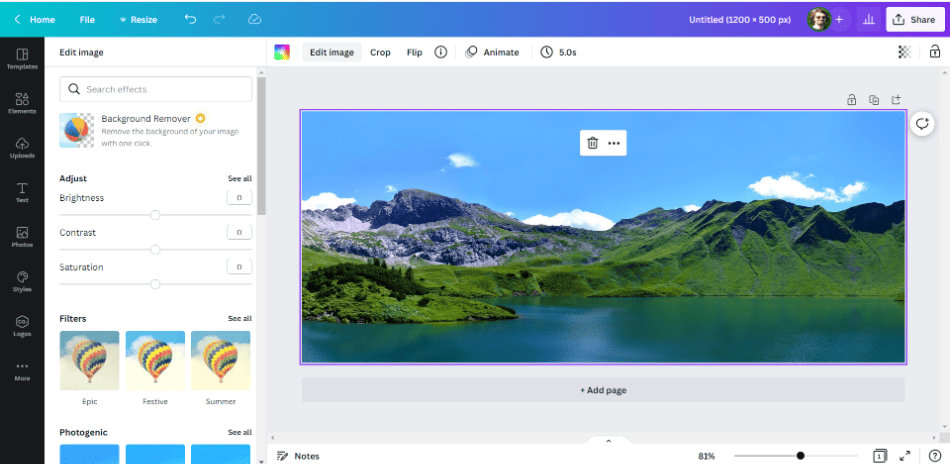Open the transparency checkerboard icon

(905, 52)
